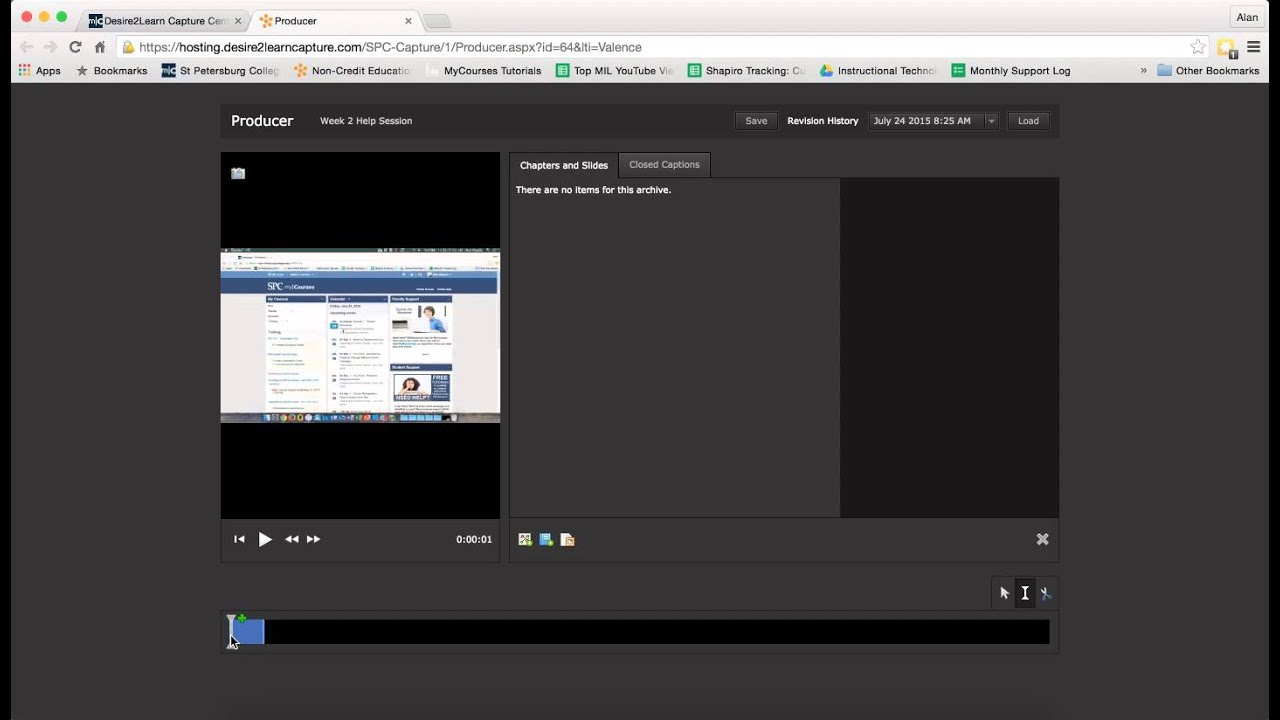Expand the bookmarks overflow chevron

[x=1143, y=71]
